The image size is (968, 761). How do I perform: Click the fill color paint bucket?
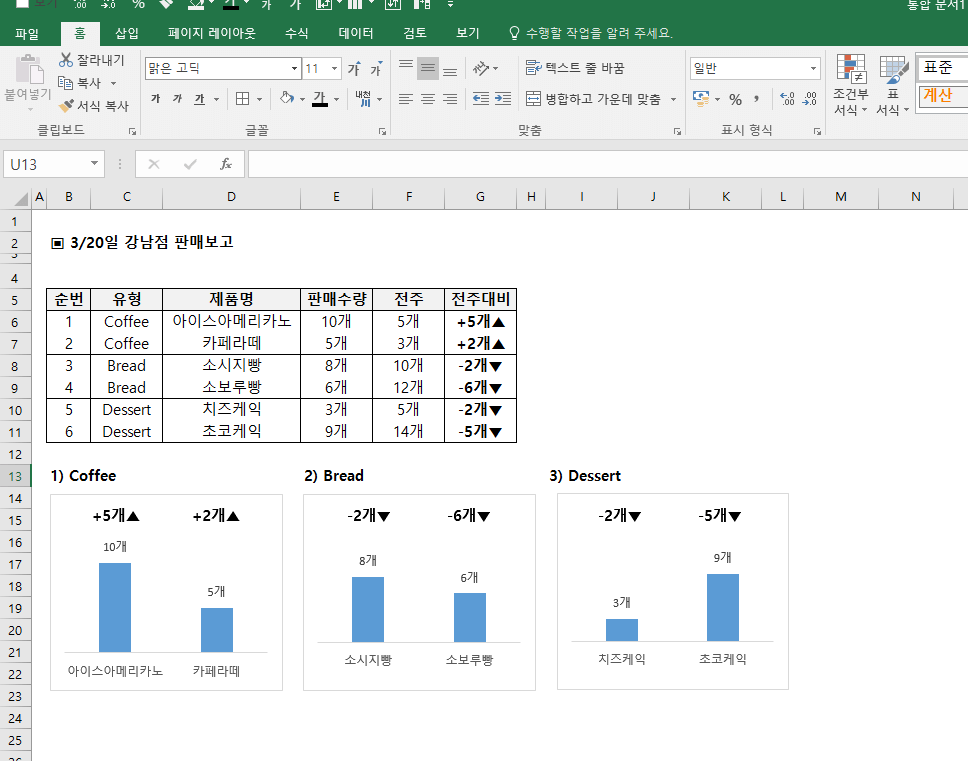point(286,98)
